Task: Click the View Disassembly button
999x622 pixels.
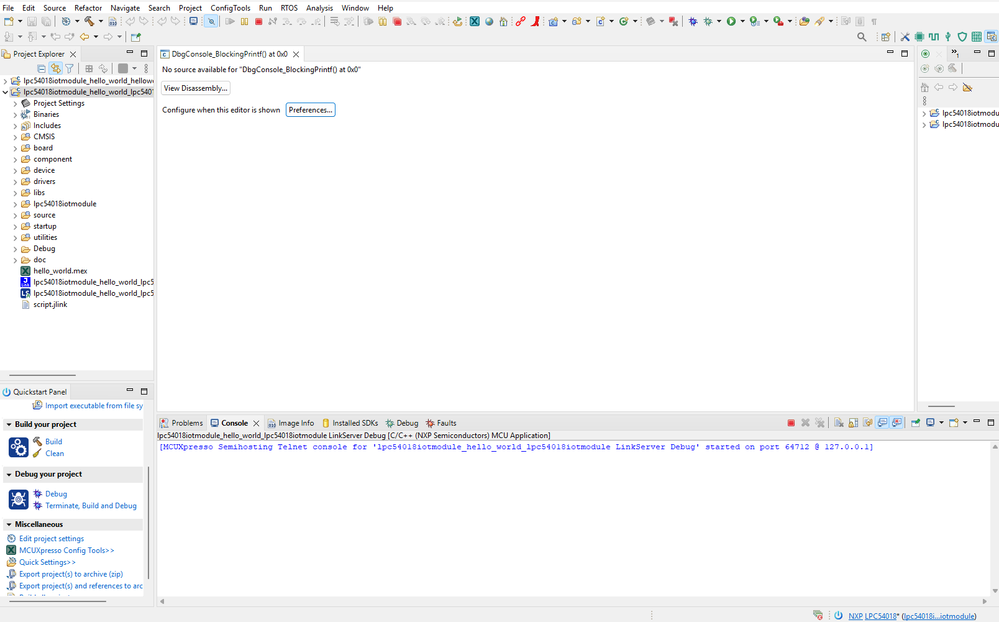Action: [196, 88]
